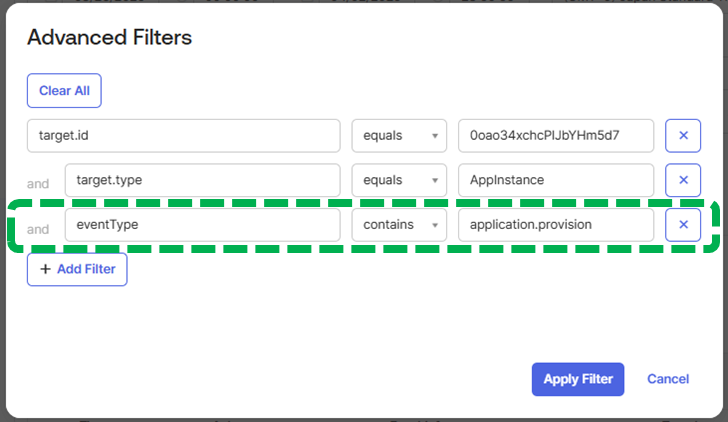This screenshot has width=728, height=422.
Task: Expand the equals dropdown for target.type
Action: click(x=399, y=180)
